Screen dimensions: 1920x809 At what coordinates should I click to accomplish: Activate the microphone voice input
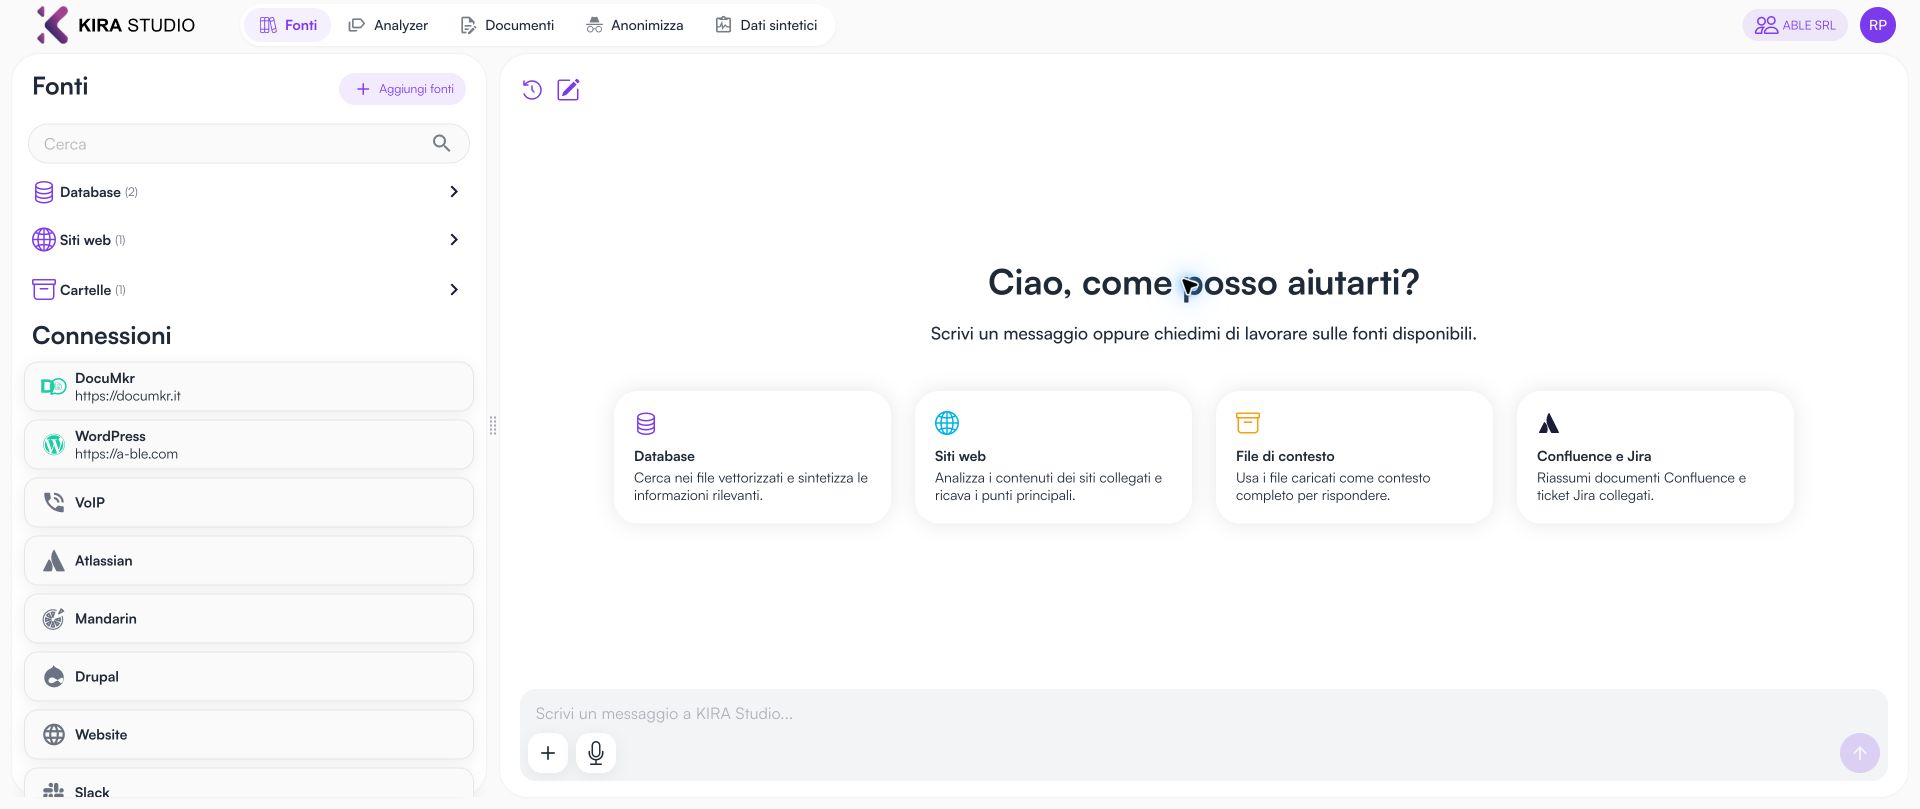point(596,753)
